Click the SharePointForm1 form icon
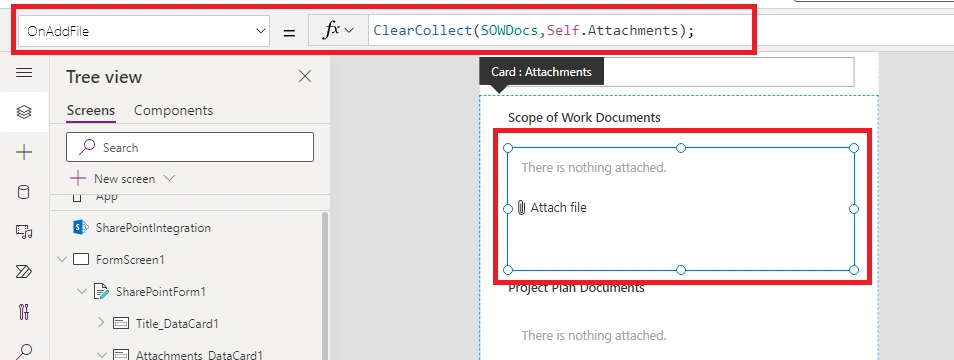Viewport: 954px width, 360px height. coord(101,292)
